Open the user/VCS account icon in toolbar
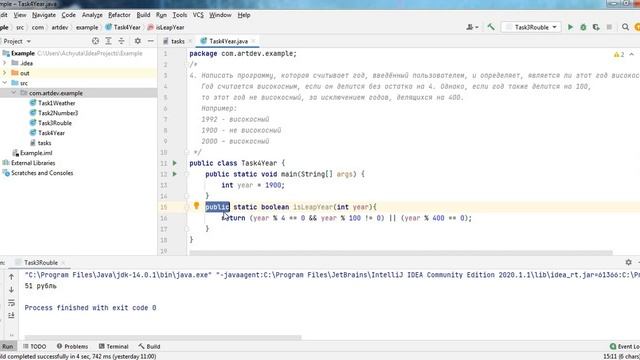Image resolution: width=640 pixels, height=360 pixels. click(472, 27)
